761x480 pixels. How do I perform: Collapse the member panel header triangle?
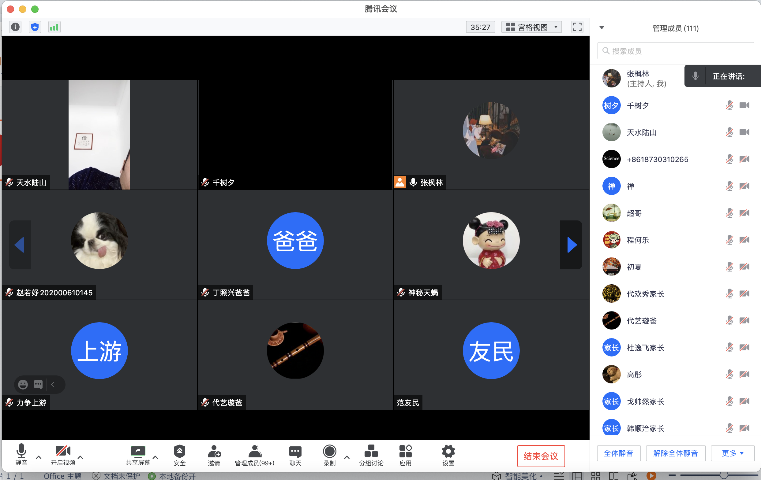[x=602, y=27]
